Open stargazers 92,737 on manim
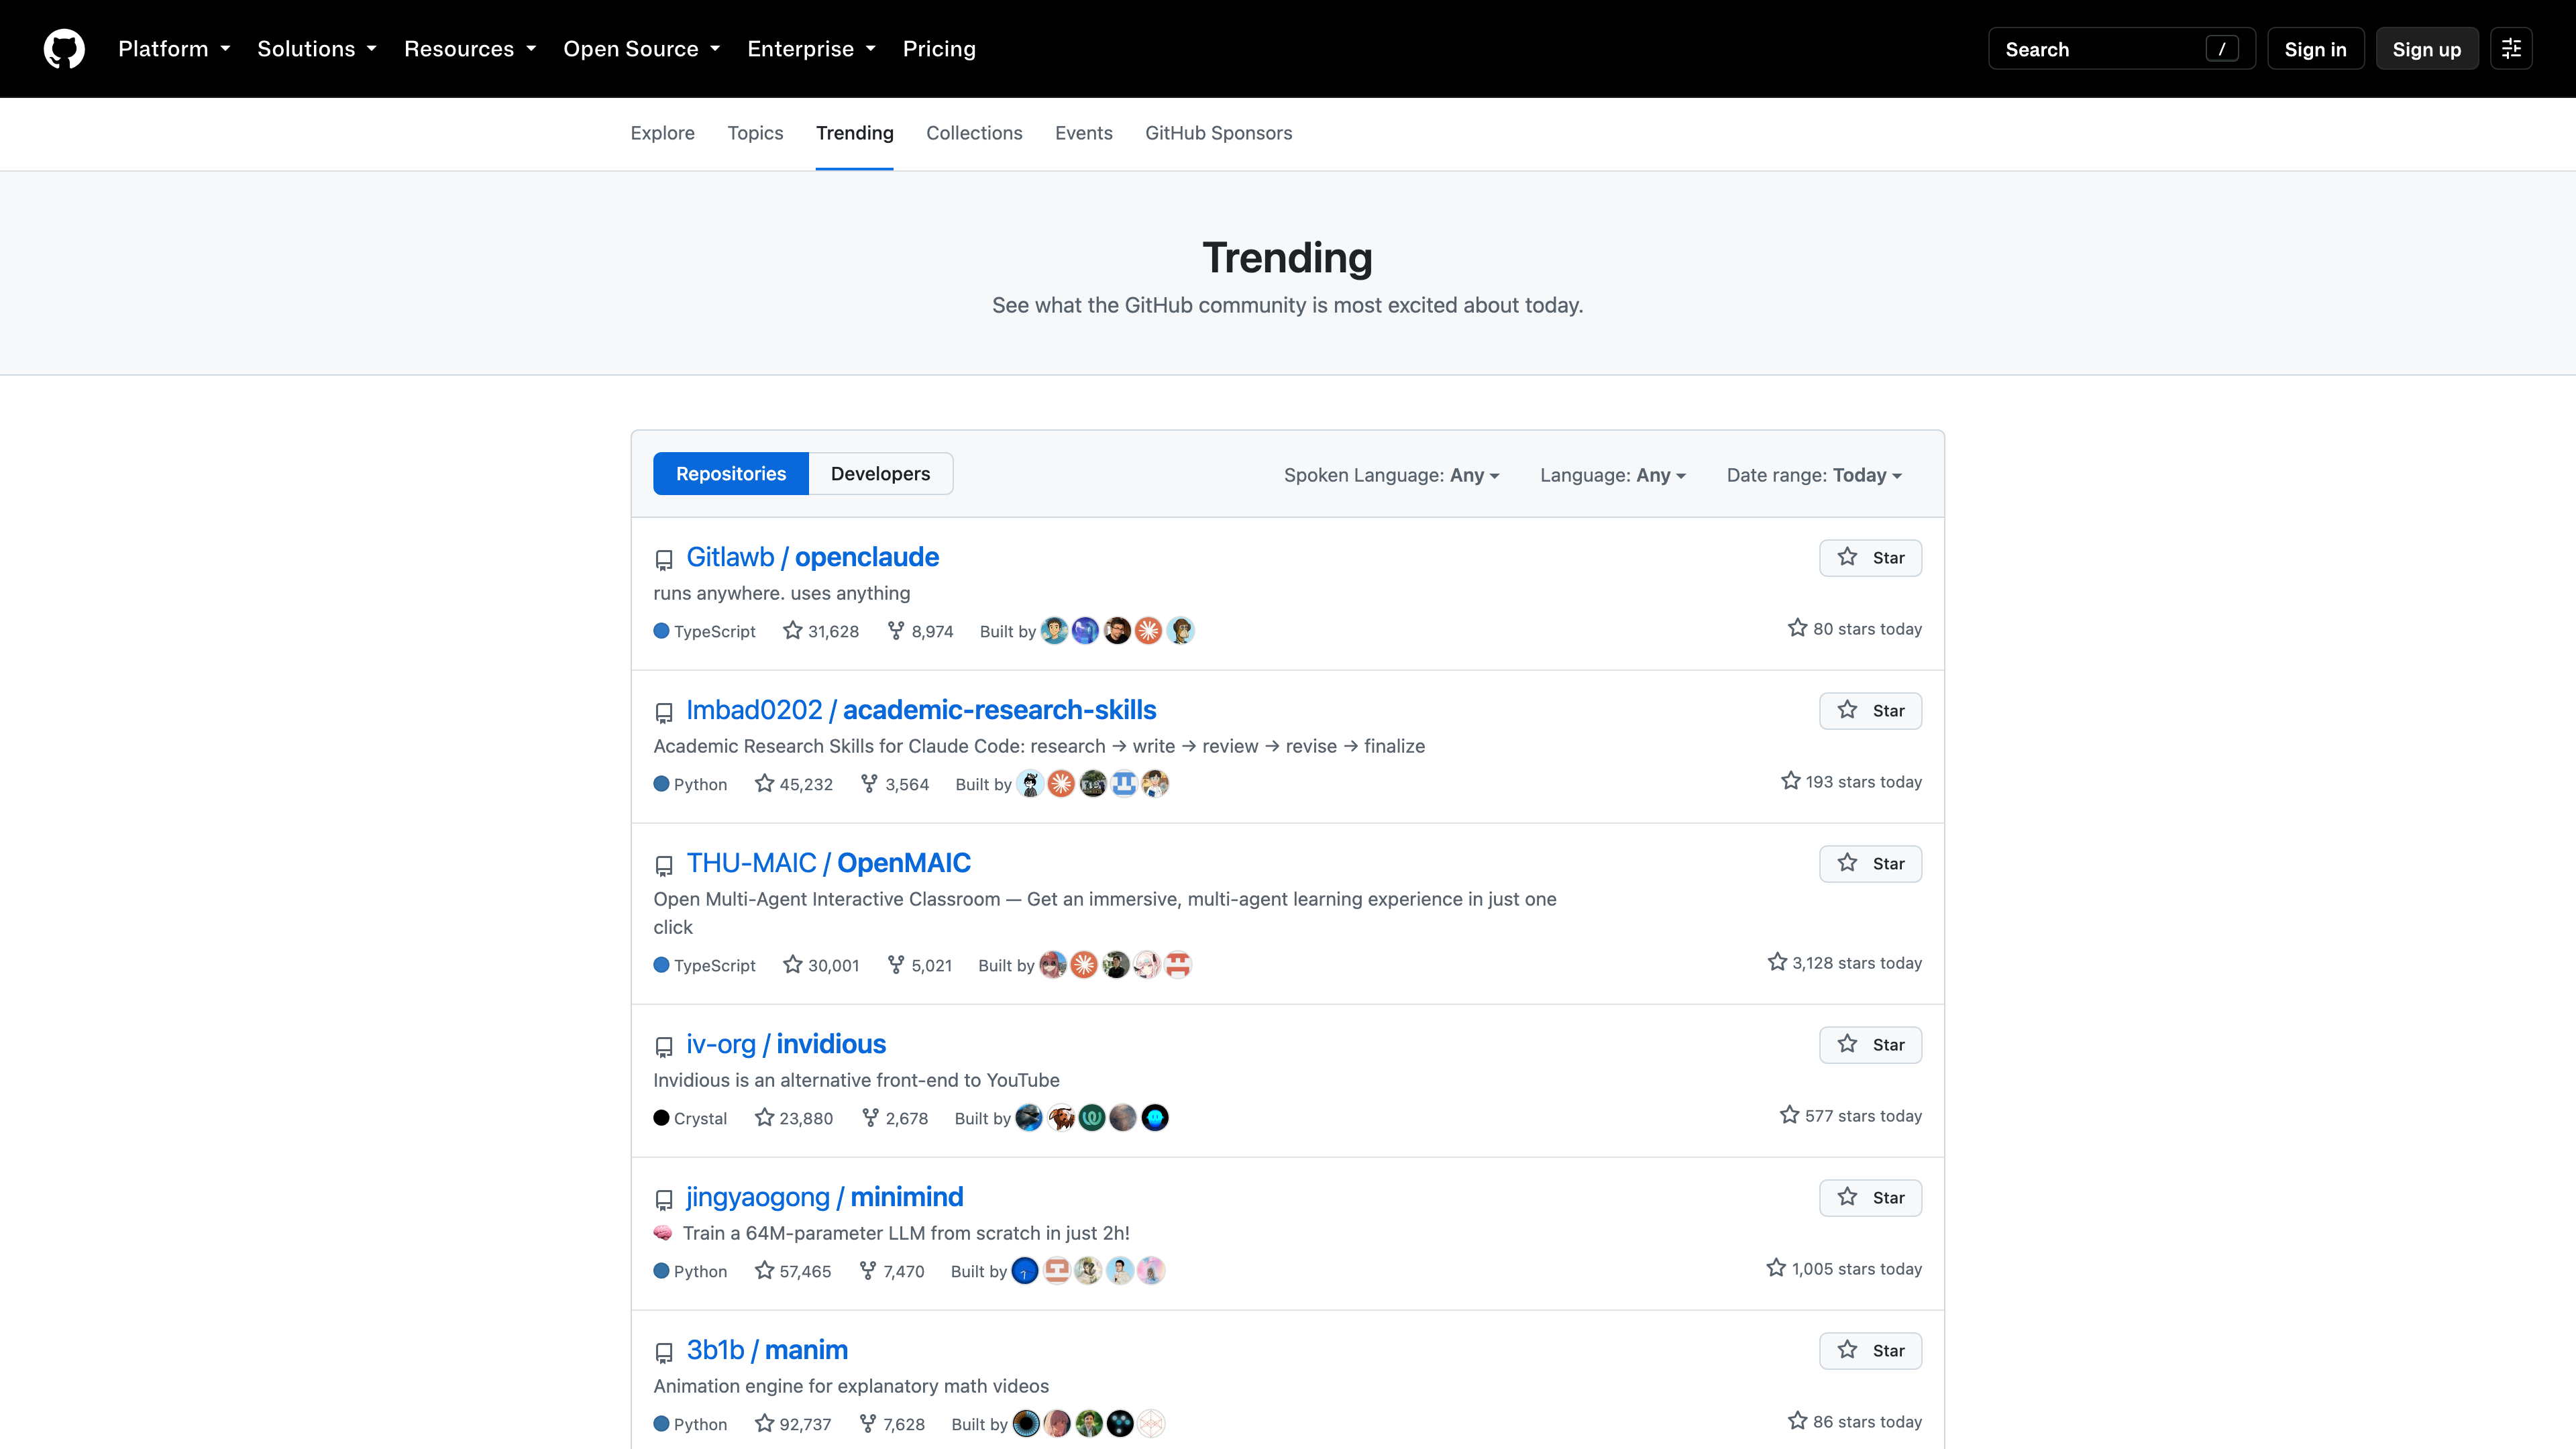The image size is (2576, 1449). point(793,1424)
